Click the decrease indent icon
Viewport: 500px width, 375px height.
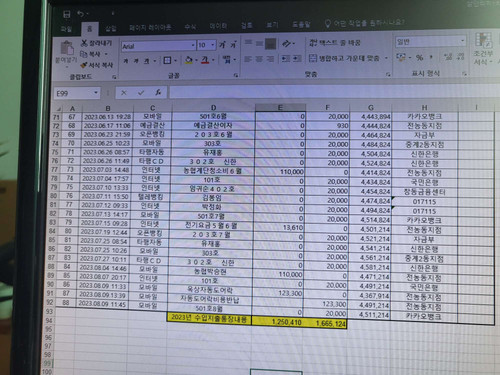click(x=286, y=59)
